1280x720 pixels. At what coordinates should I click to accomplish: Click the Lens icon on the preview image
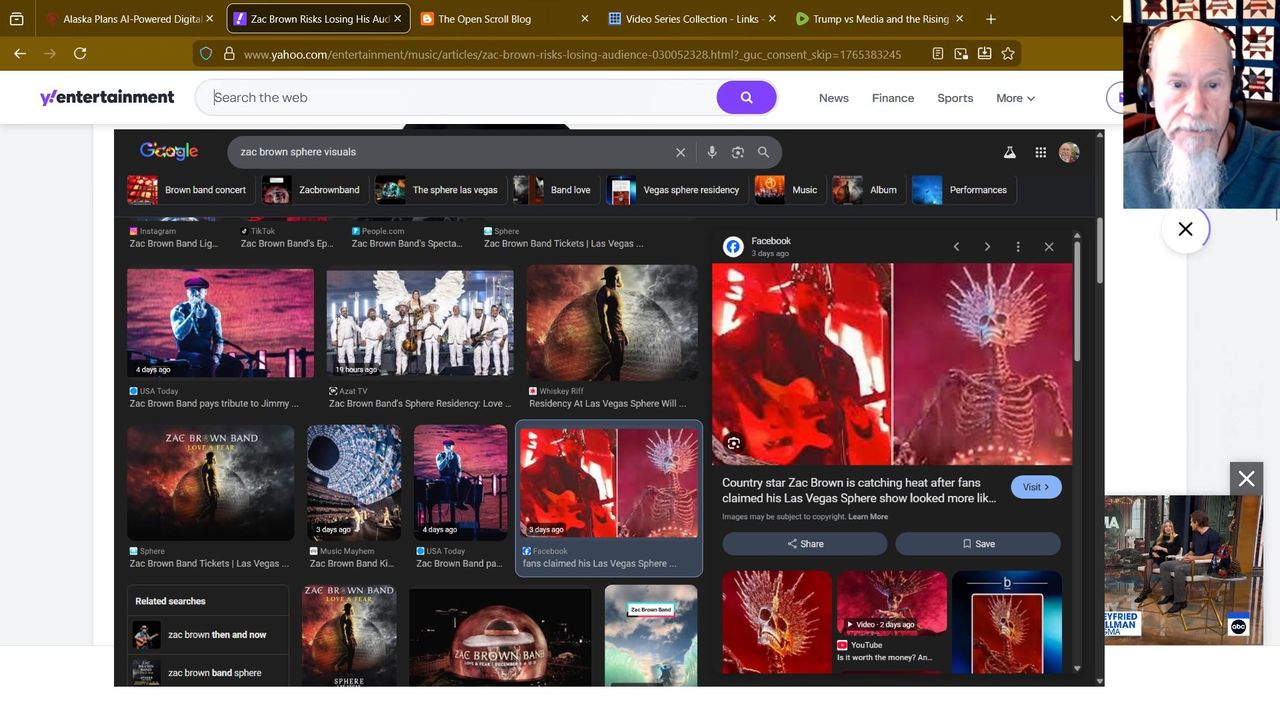point(734,443)
